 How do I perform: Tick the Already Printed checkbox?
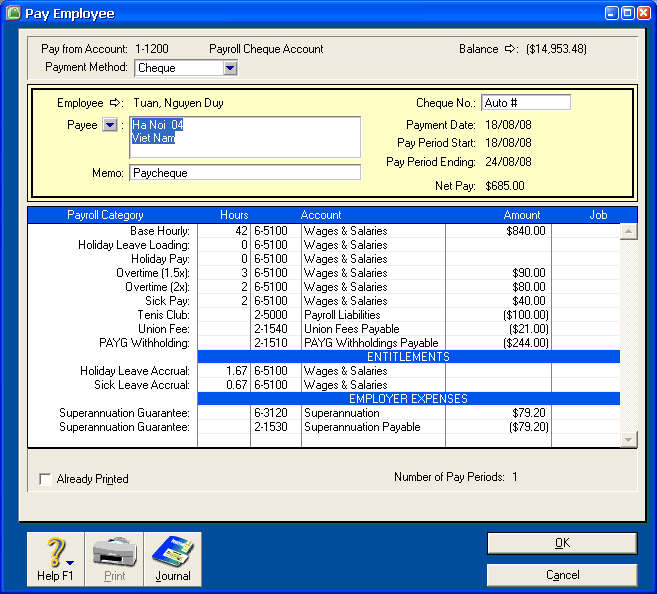[x=45, y=480]
